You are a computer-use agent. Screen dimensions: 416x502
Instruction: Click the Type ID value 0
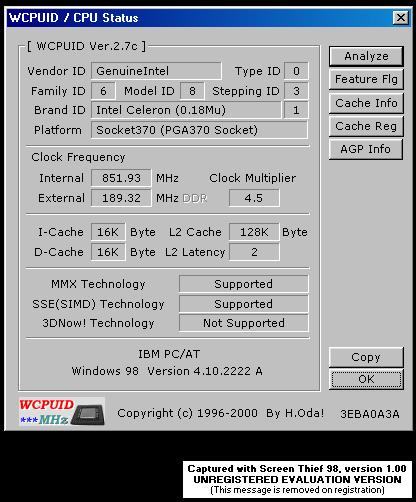[x=296, y=71]
